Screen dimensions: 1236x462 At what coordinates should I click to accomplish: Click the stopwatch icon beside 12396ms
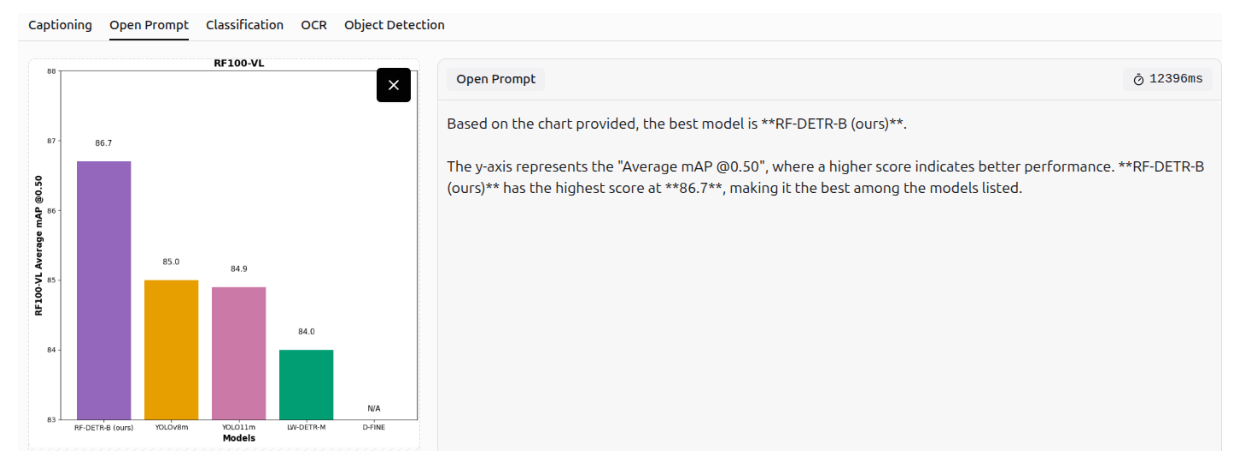1138,79
